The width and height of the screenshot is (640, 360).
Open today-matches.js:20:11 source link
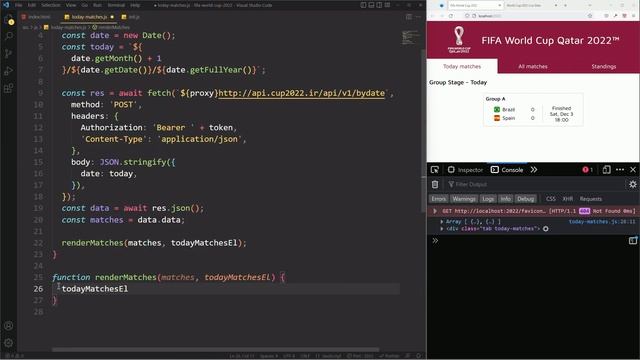pos(602,222)
